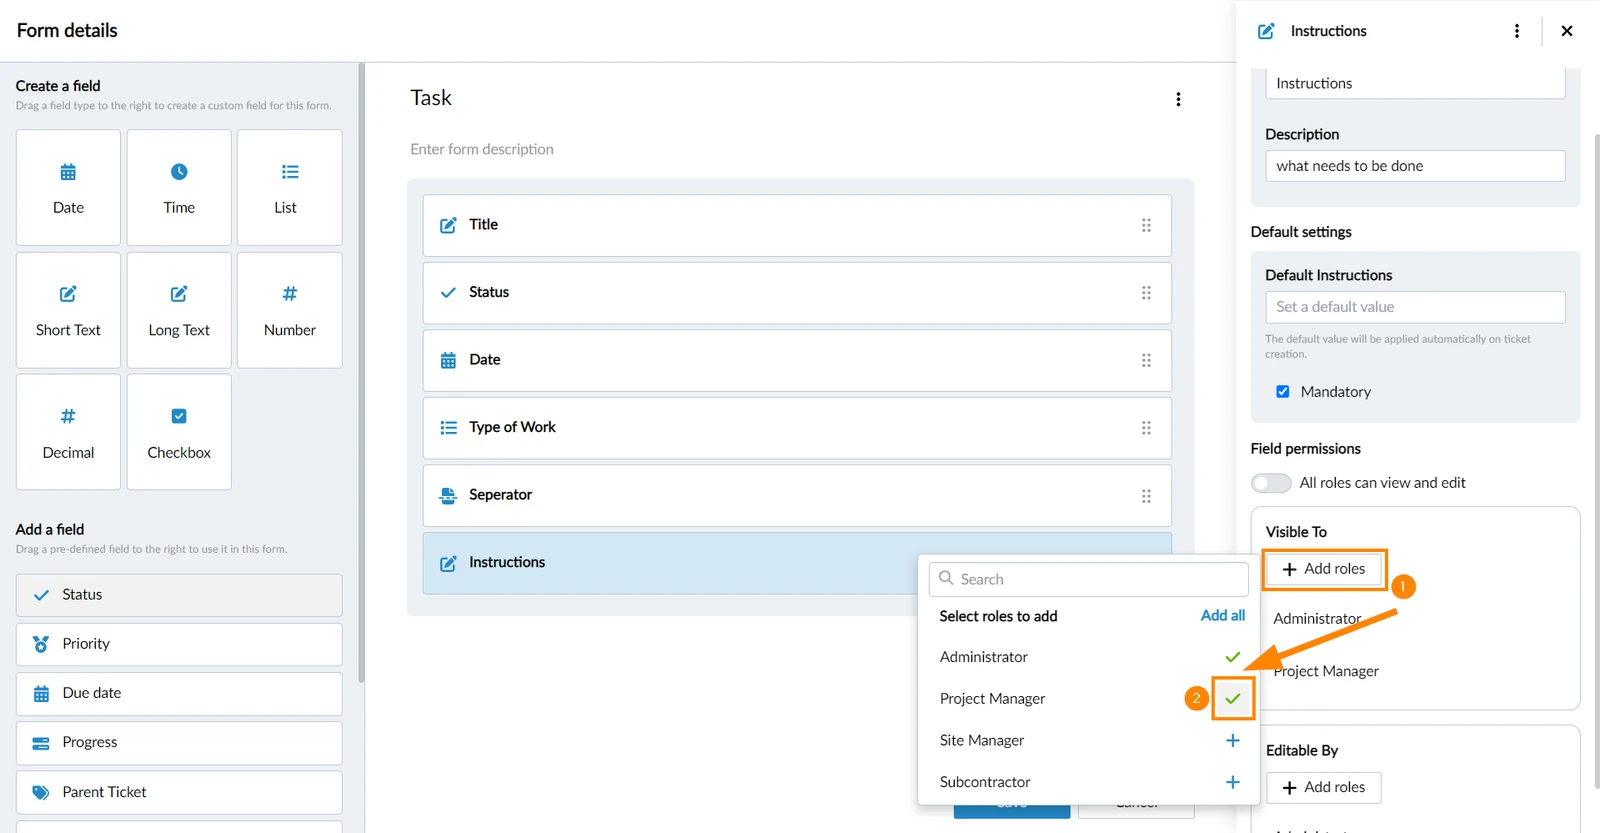Uncheck the Mandatory checkbox
Viewport: 1600px width, 833px height.
click(1283, 392)
